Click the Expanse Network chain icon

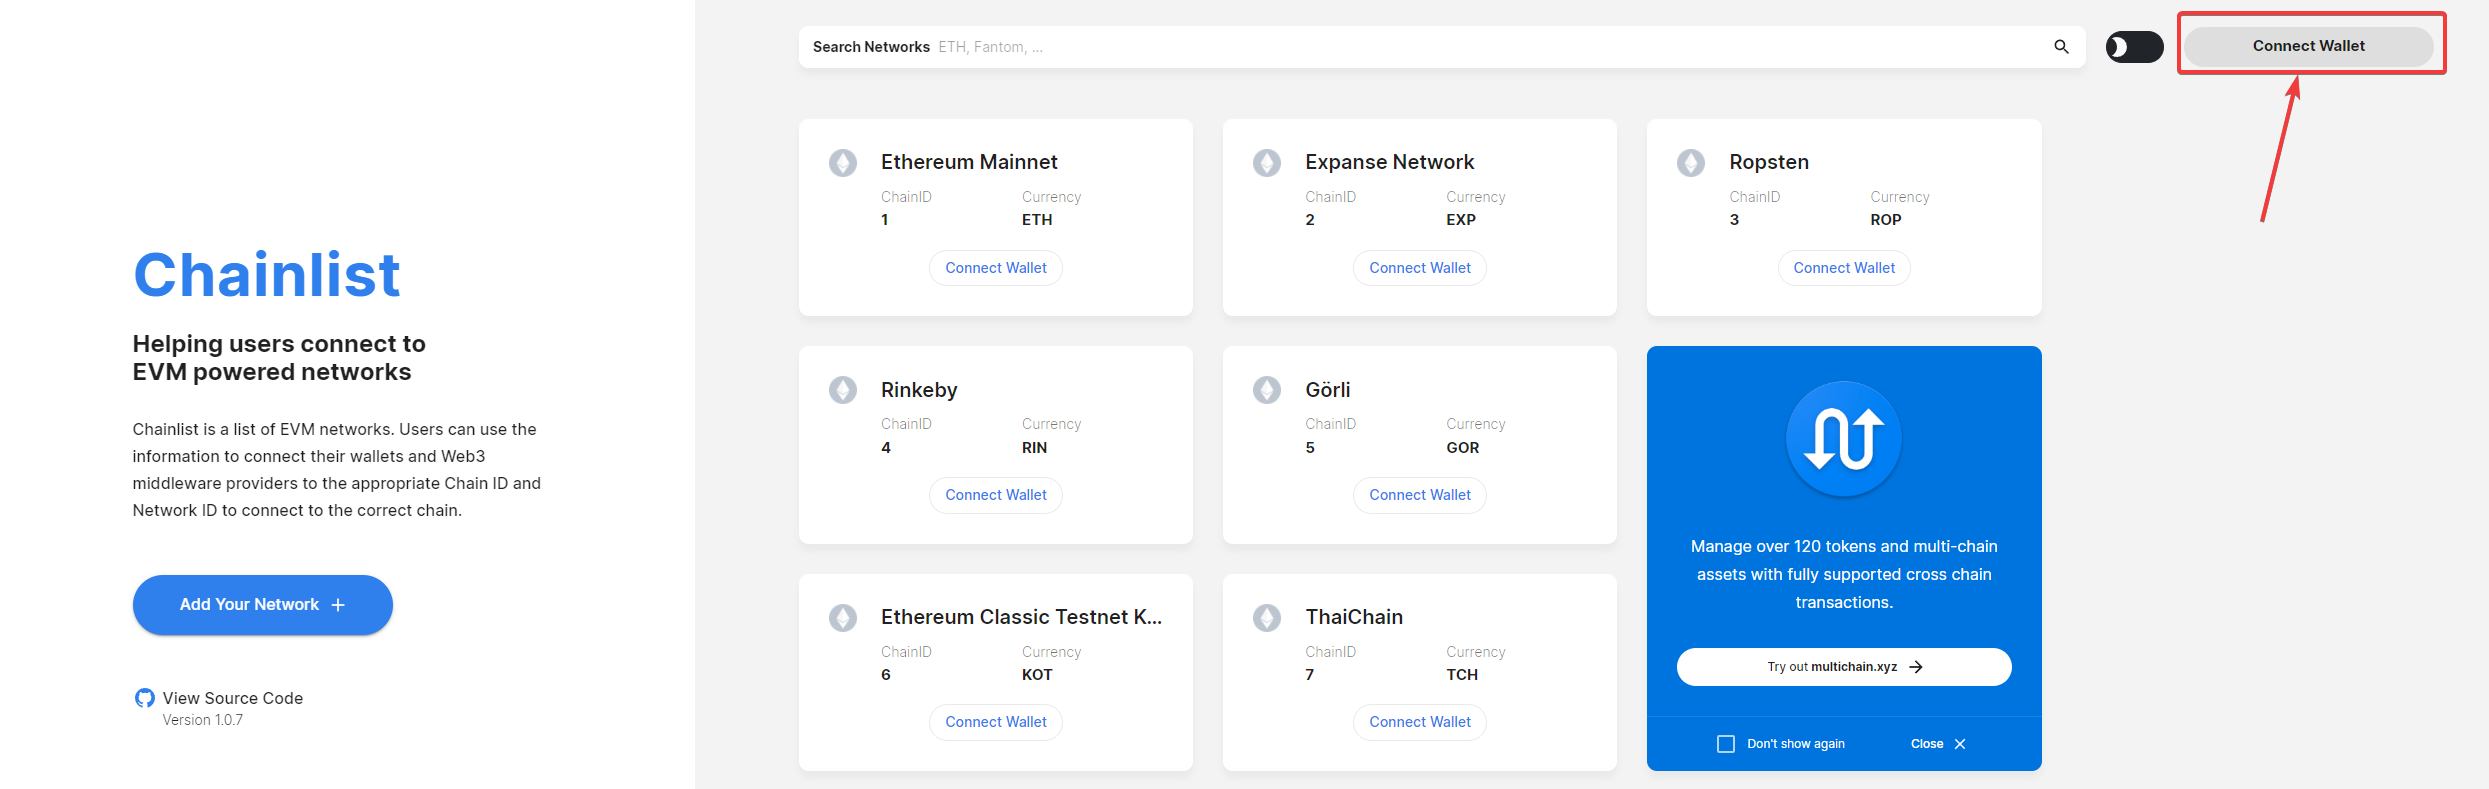tap(1267, 163)
